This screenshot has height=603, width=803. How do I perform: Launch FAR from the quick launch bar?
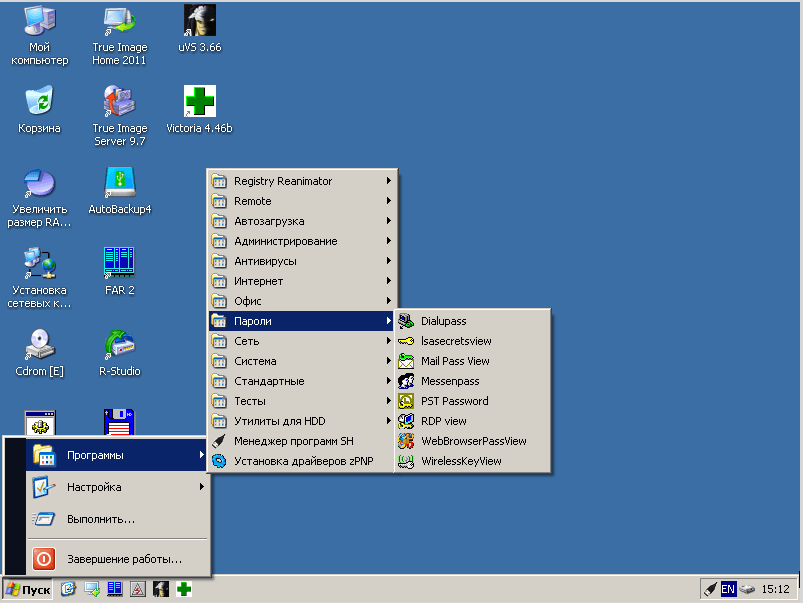point(115,589)
